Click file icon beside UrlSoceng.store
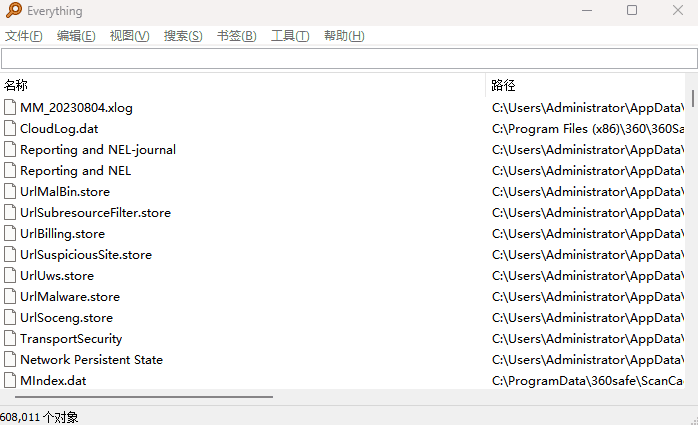 (x=10, y=317)
